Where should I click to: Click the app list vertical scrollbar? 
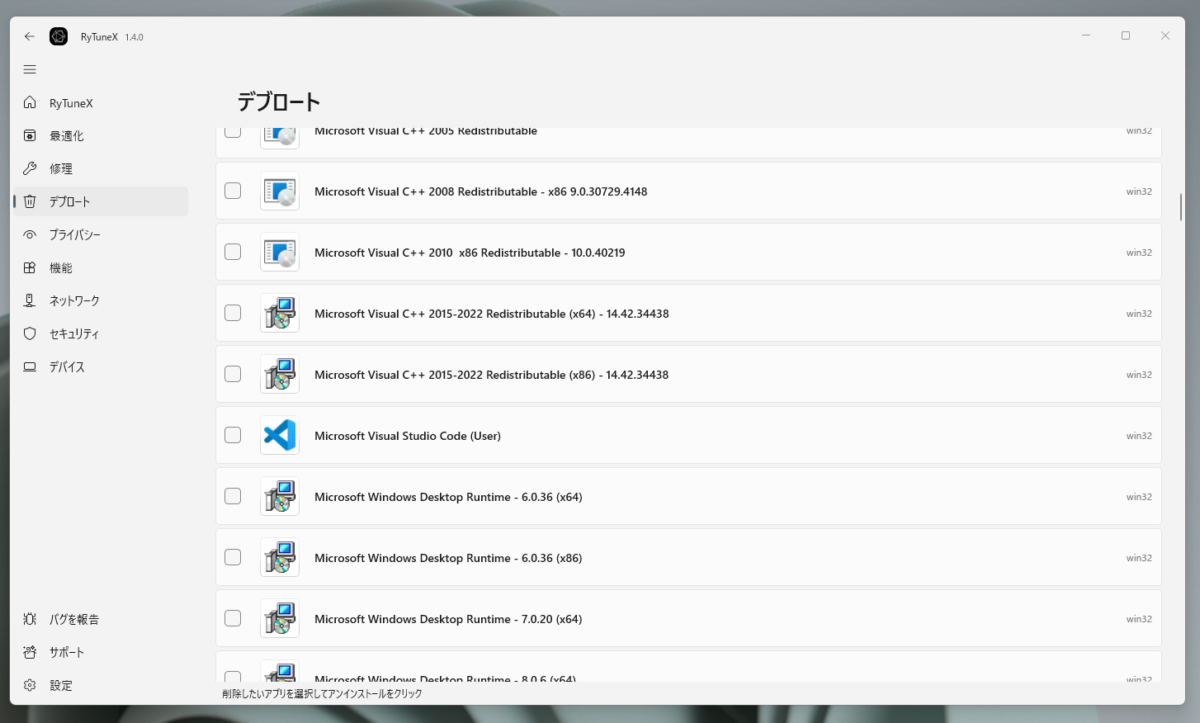[x=1181, y=207]
